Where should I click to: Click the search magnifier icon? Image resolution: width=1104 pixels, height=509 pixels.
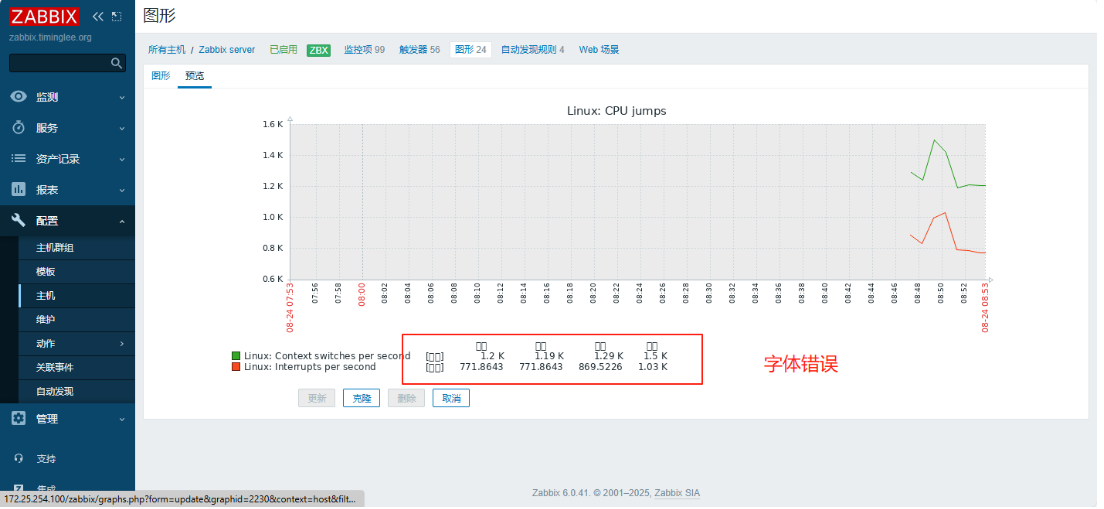(x=117, y=63)
